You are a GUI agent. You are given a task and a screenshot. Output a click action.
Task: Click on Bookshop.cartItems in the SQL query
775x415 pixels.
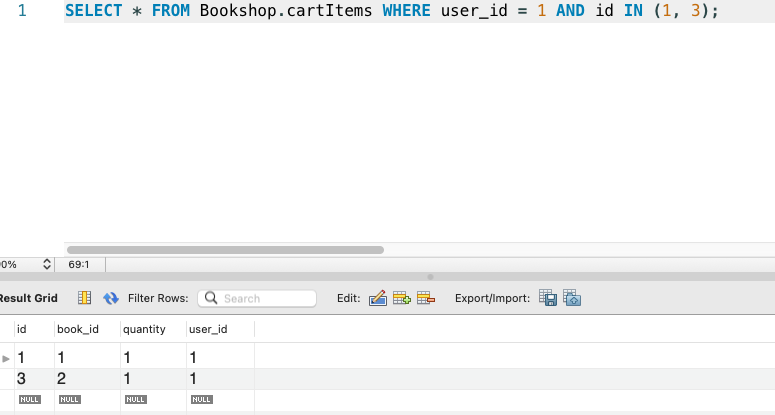pos(286,10)
